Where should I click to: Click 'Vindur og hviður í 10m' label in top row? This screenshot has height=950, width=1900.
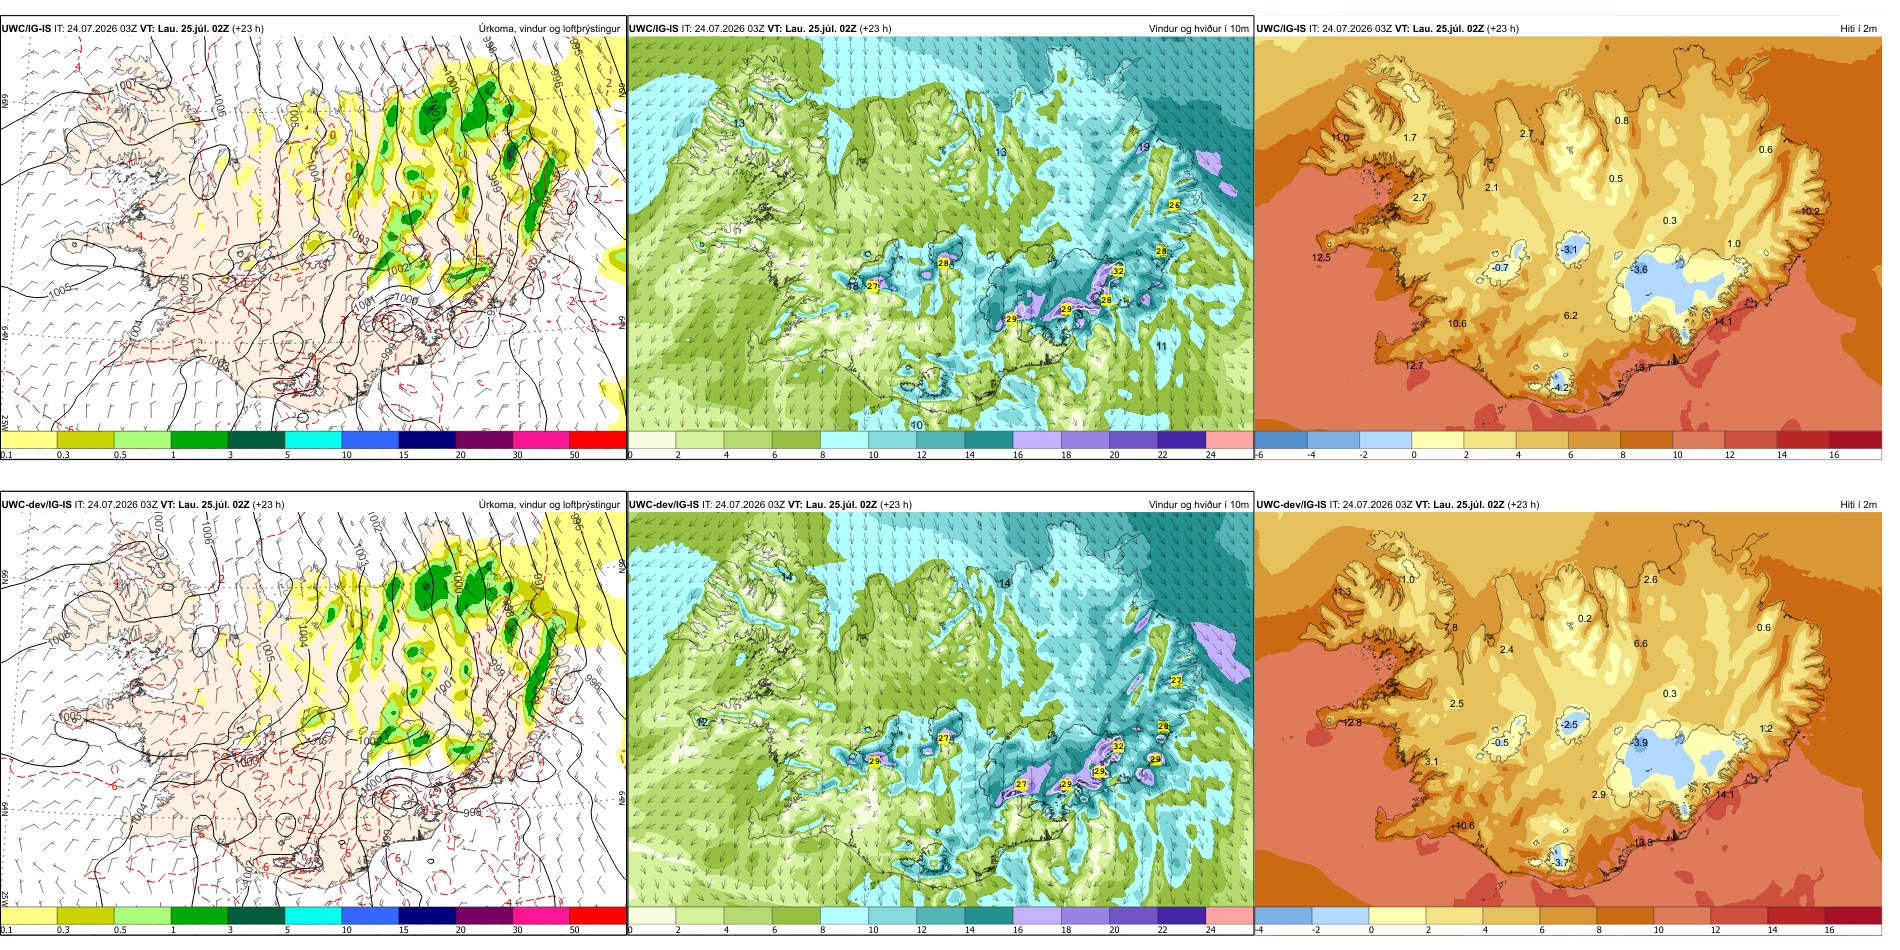pyautogui.click(x=1198, y=28)
